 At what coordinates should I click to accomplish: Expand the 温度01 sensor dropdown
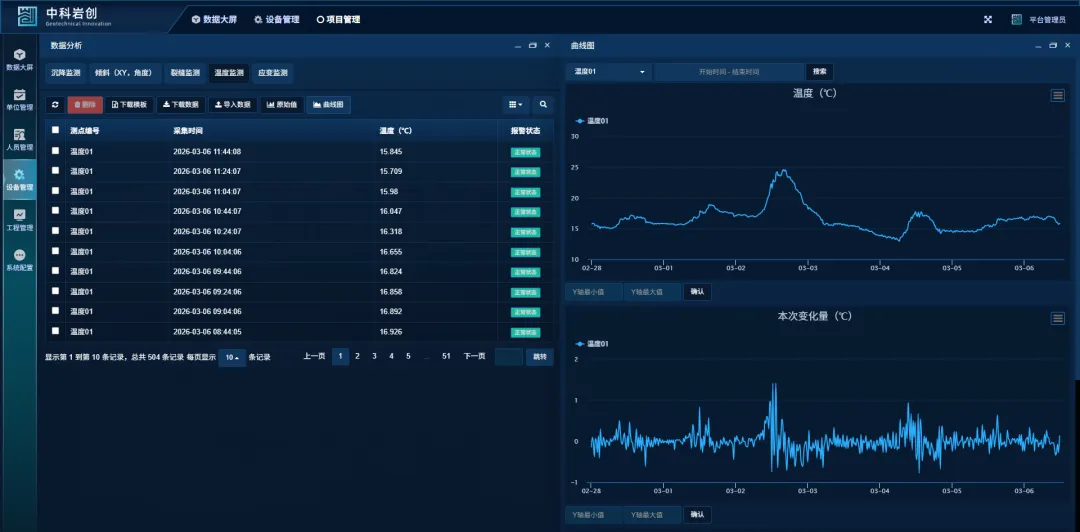point(608,72)
